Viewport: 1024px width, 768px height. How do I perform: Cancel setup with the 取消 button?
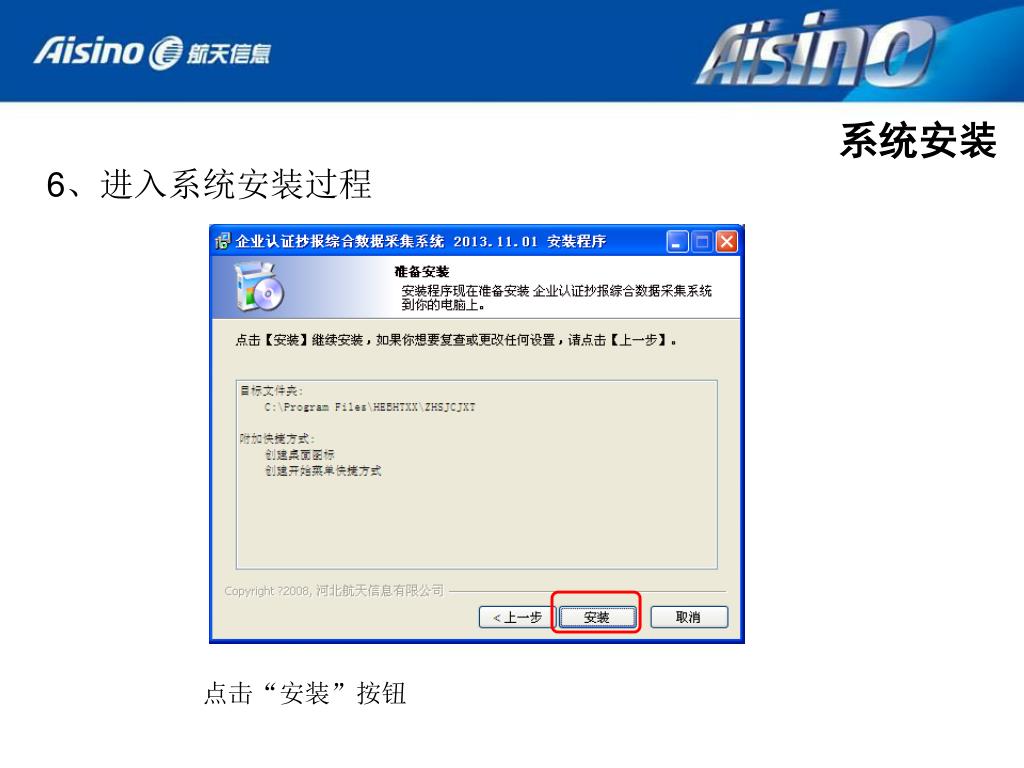[688, 617]
